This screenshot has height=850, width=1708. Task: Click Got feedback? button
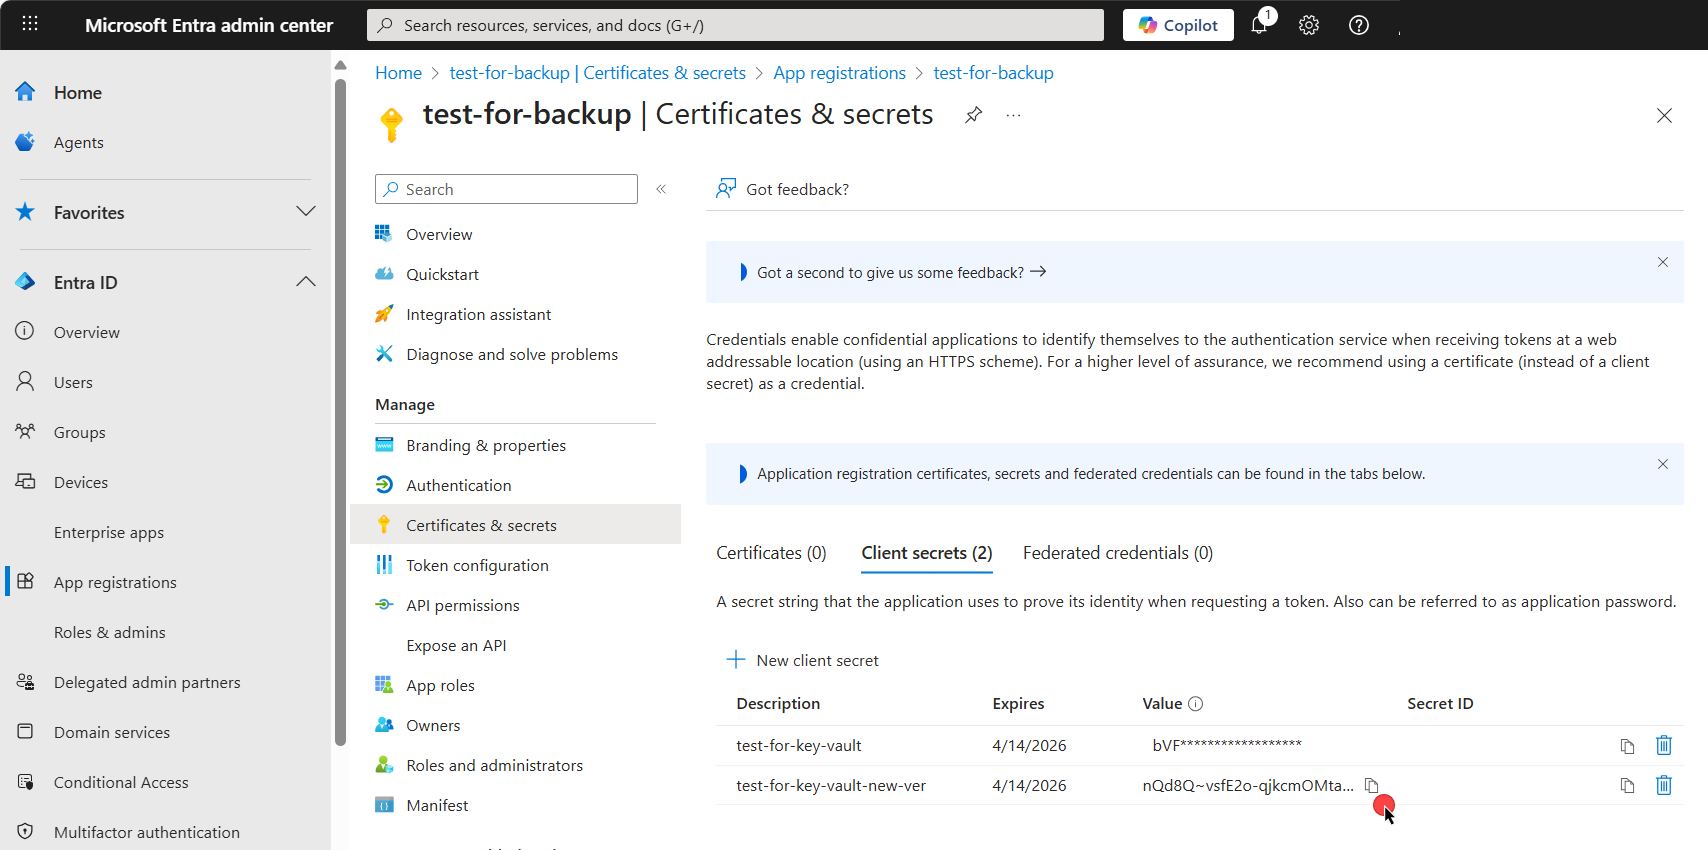pyautogui.click(x=783, y=189)
